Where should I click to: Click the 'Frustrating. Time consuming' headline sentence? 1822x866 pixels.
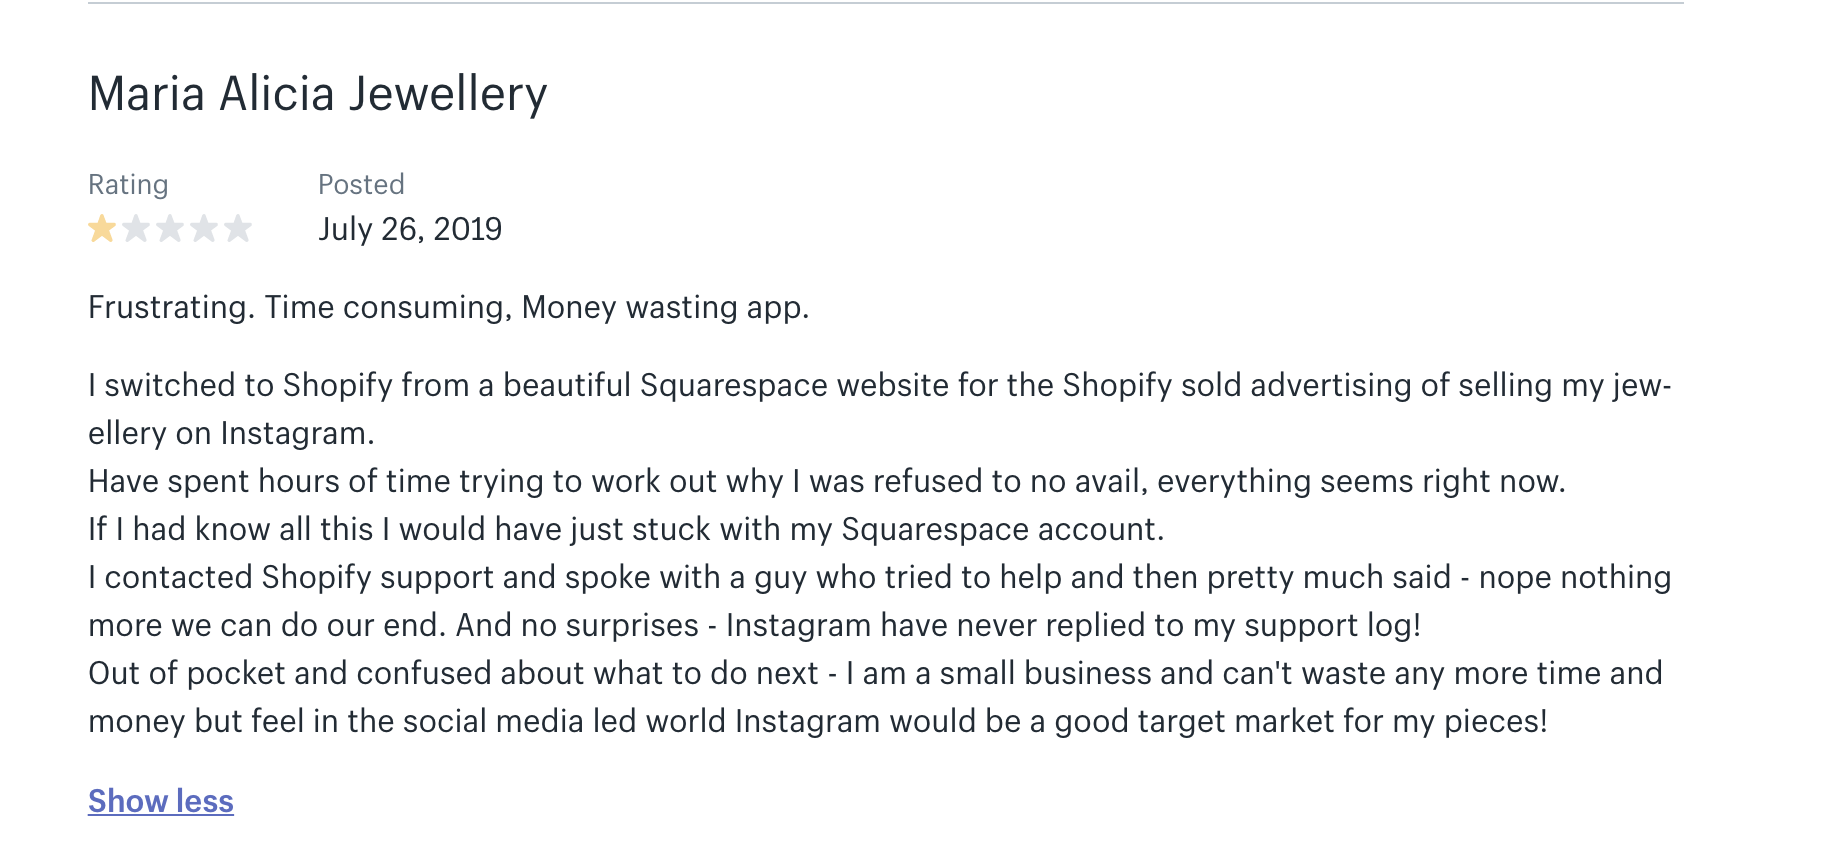449,307
